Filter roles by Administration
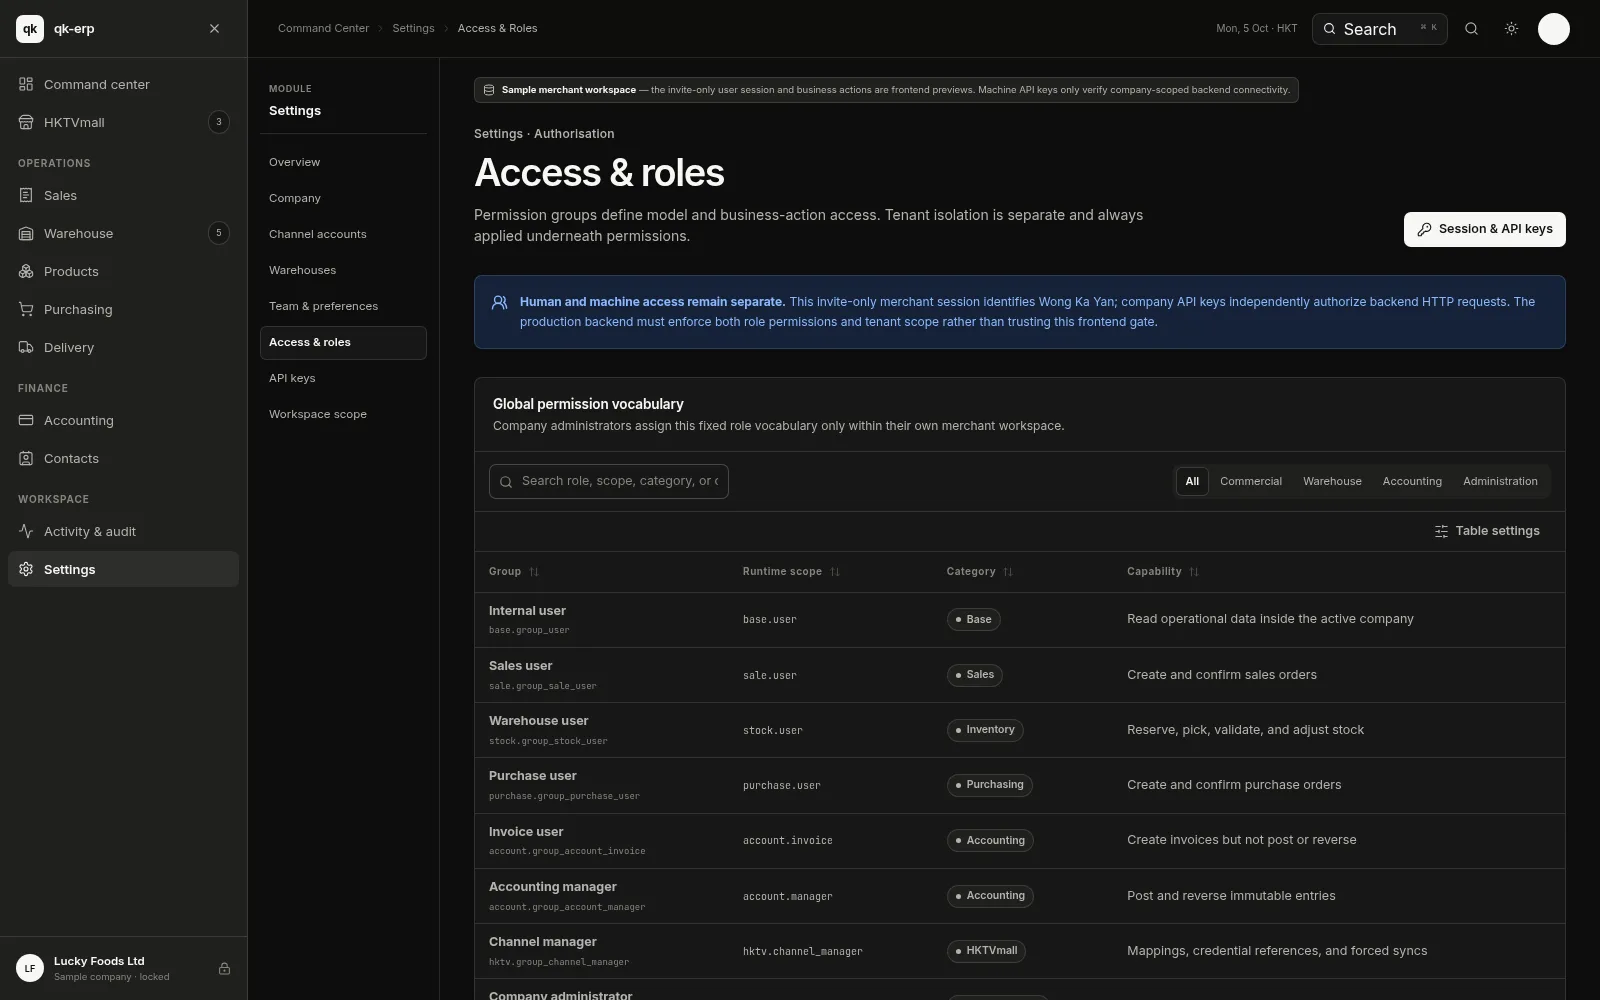Image resolution: width=1600 pixels, height=1000 pixels. [1500, 481]
